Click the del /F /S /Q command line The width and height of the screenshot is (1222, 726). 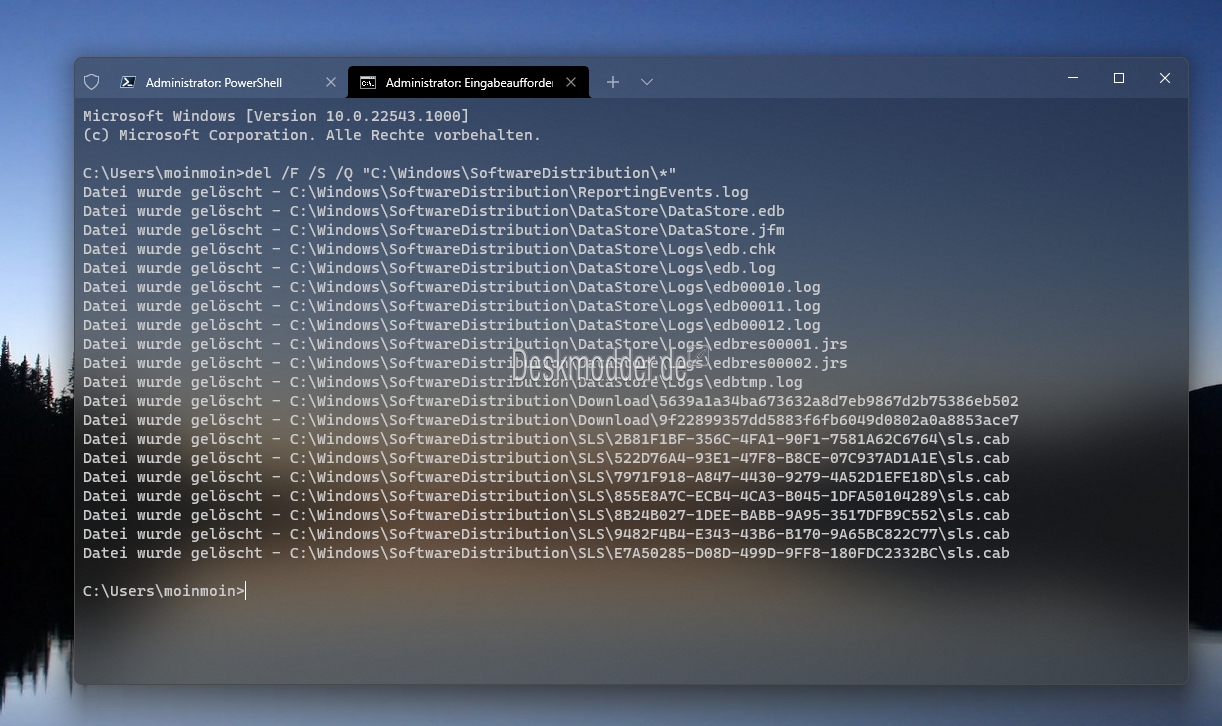point(380,173)
